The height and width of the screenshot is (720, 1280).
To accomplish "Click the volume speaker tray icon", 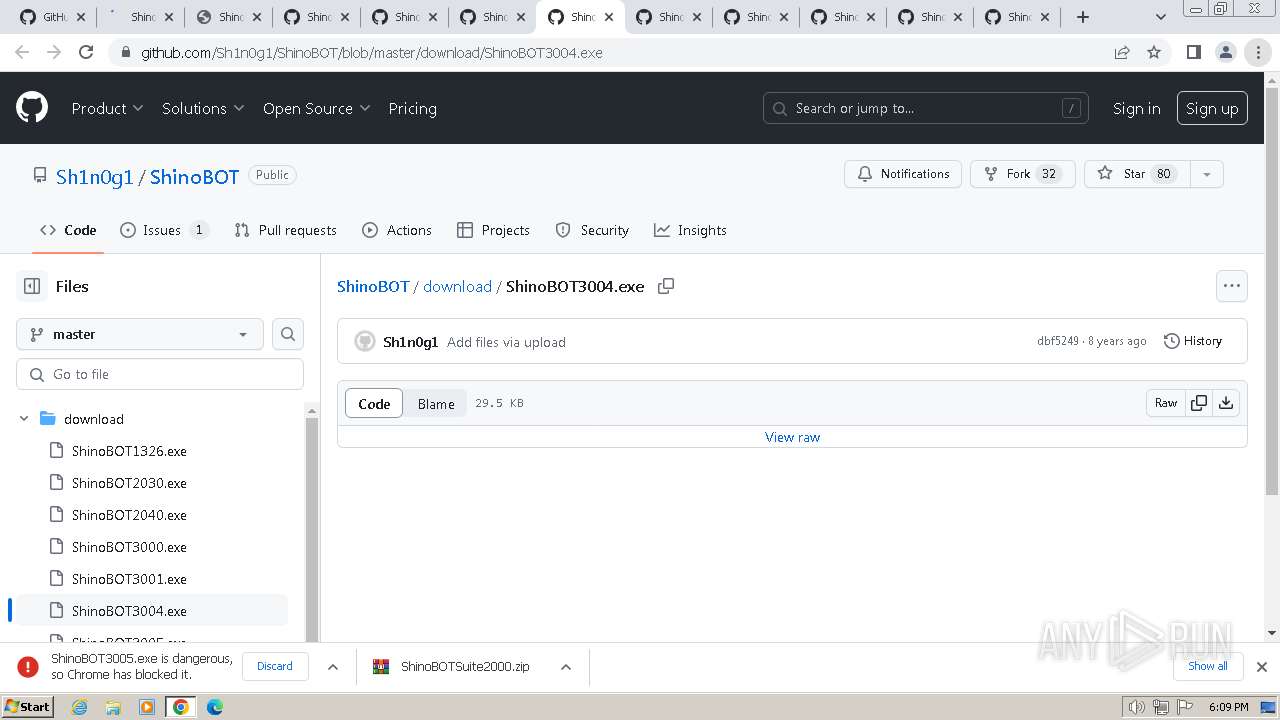I will pos(1136,707).
